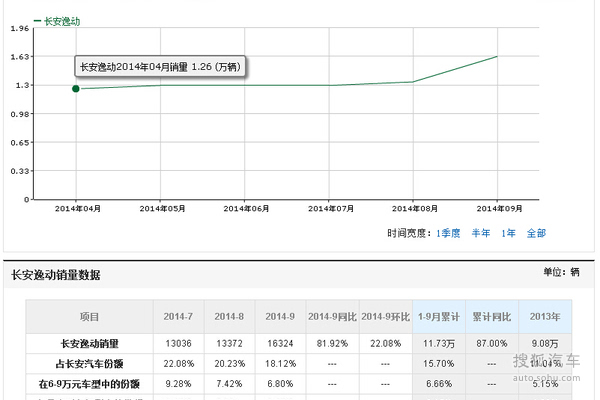The image size is (600, 400).
Task: Toggle the 长安逸动 legend series
Action: pos(58,20)
